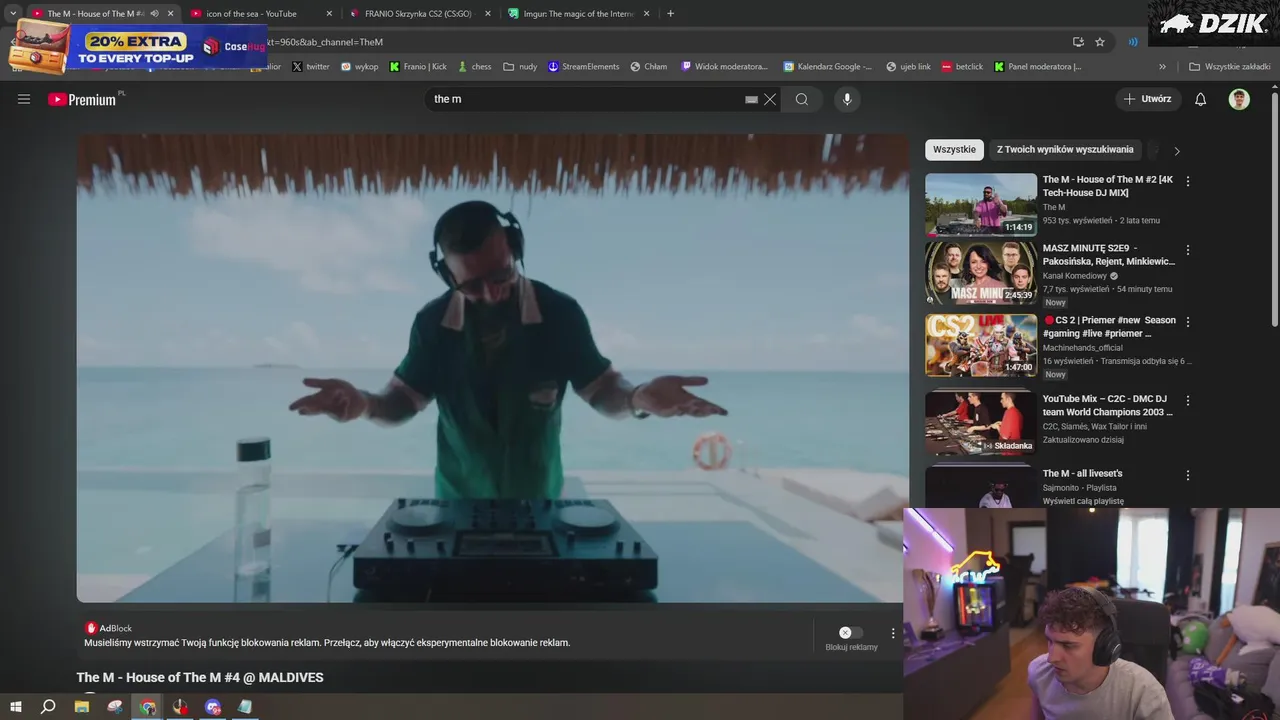Screen dimensions: 1280x720
Task: Open Panel moderatora bookmark
Action: click(1038, 67)
